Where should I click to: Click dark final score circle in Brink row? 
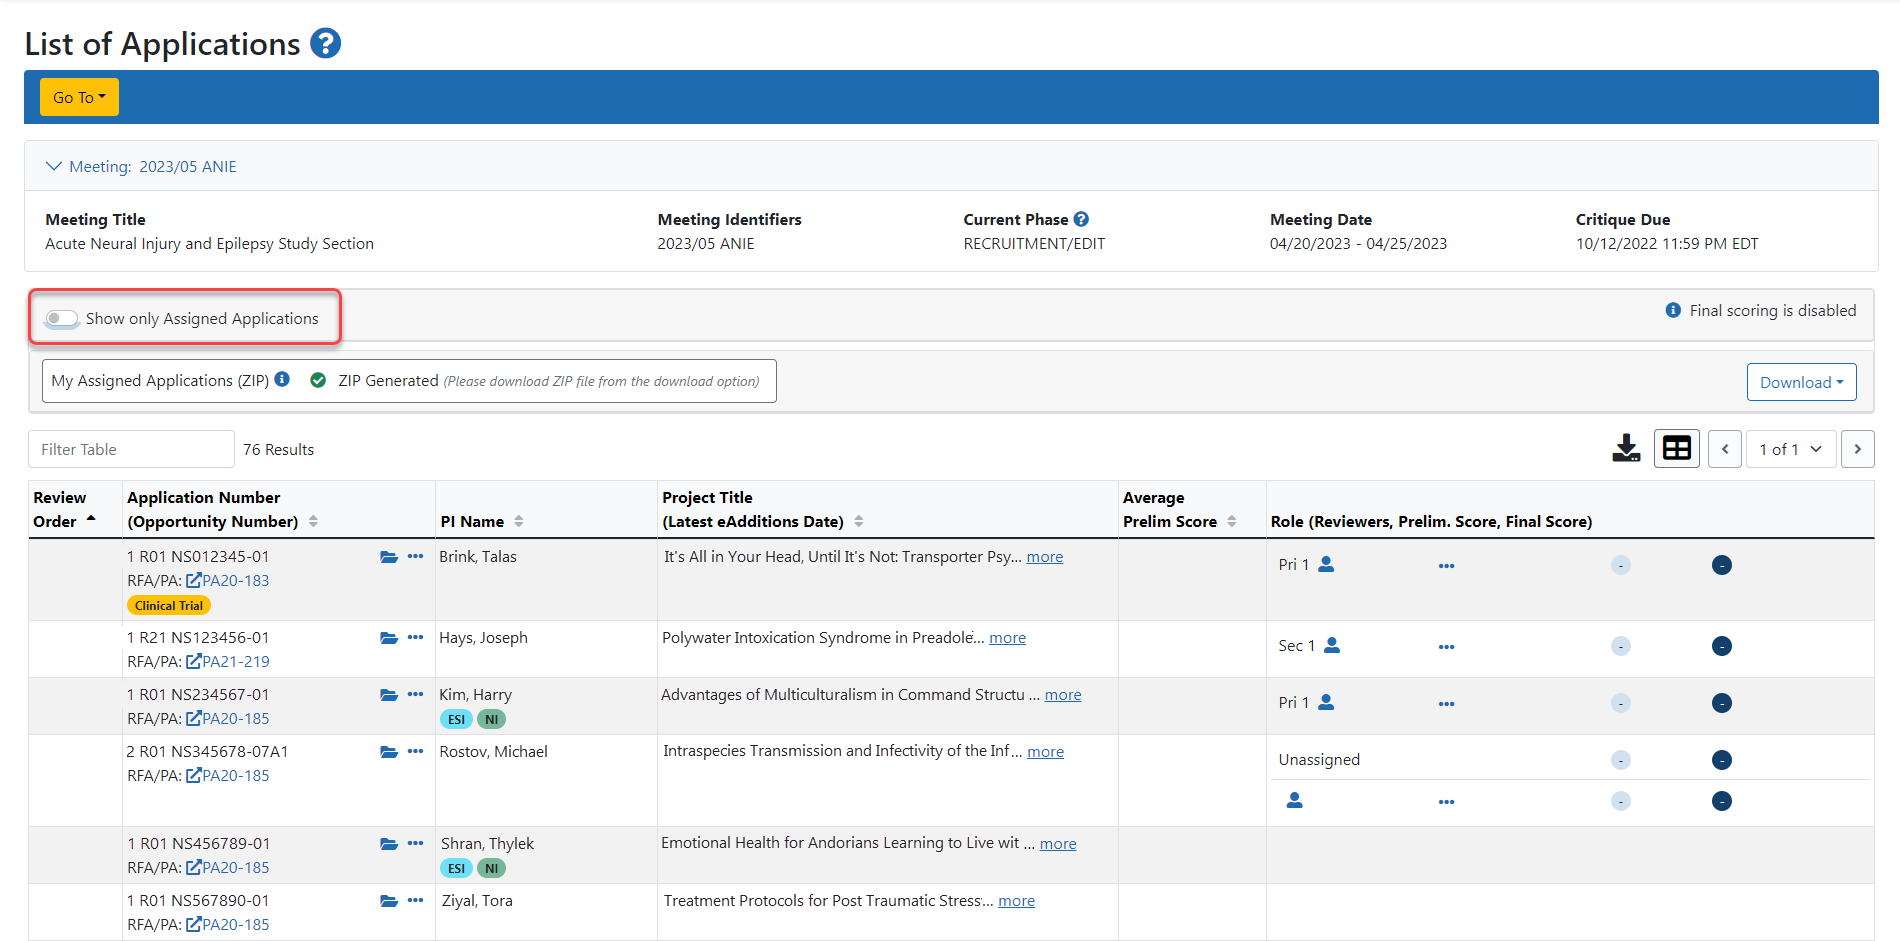(x=1722, y=565)
